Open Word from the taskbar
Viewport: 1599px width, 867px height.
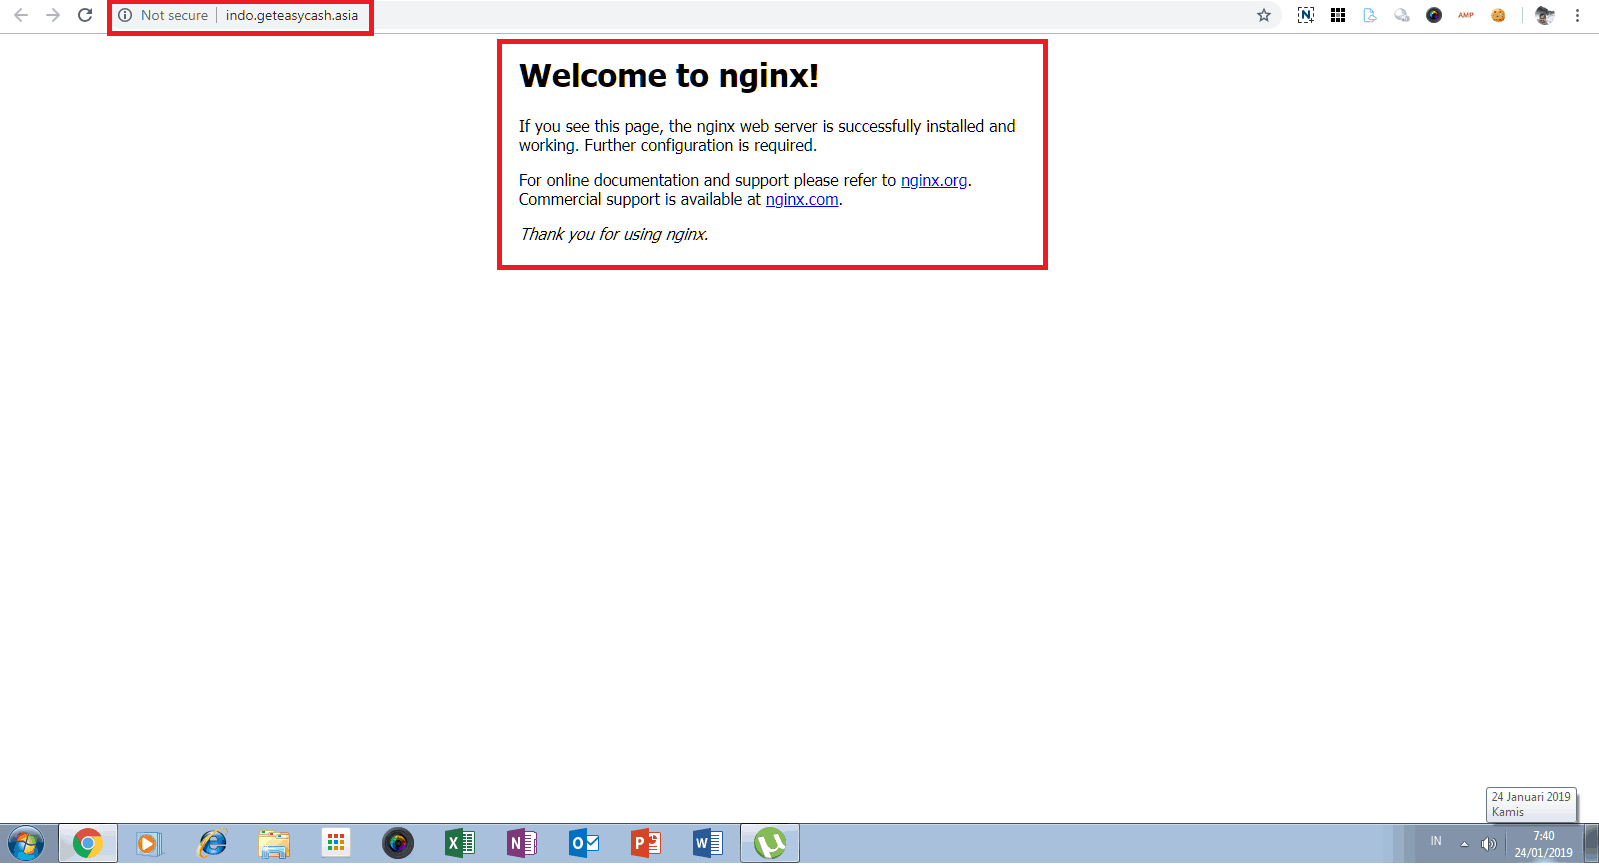click(707, 844)
